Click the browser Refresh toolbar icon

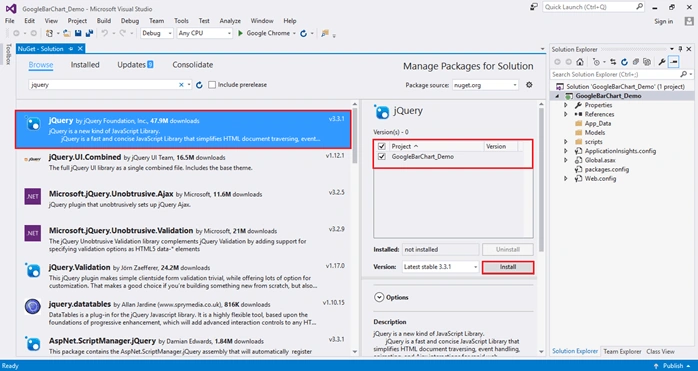point(304,33)
